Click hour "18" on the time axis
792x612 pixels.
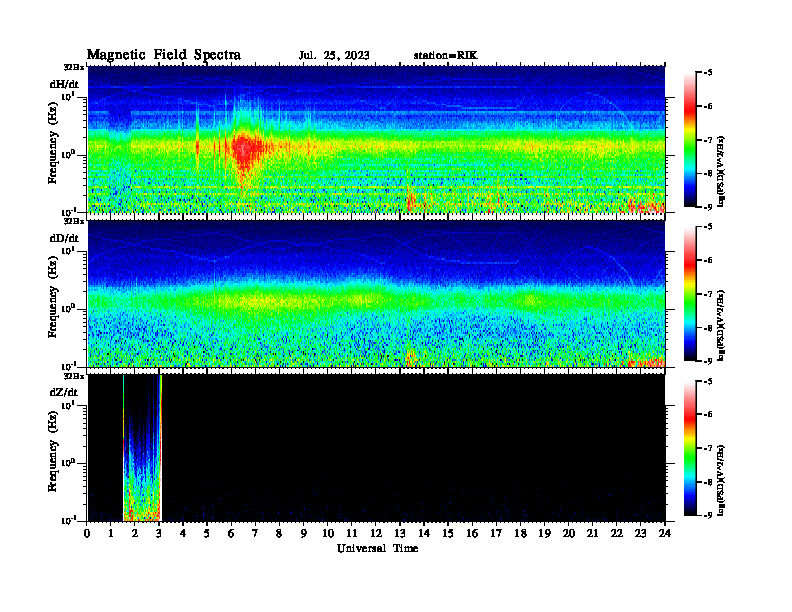coord(520,533)
